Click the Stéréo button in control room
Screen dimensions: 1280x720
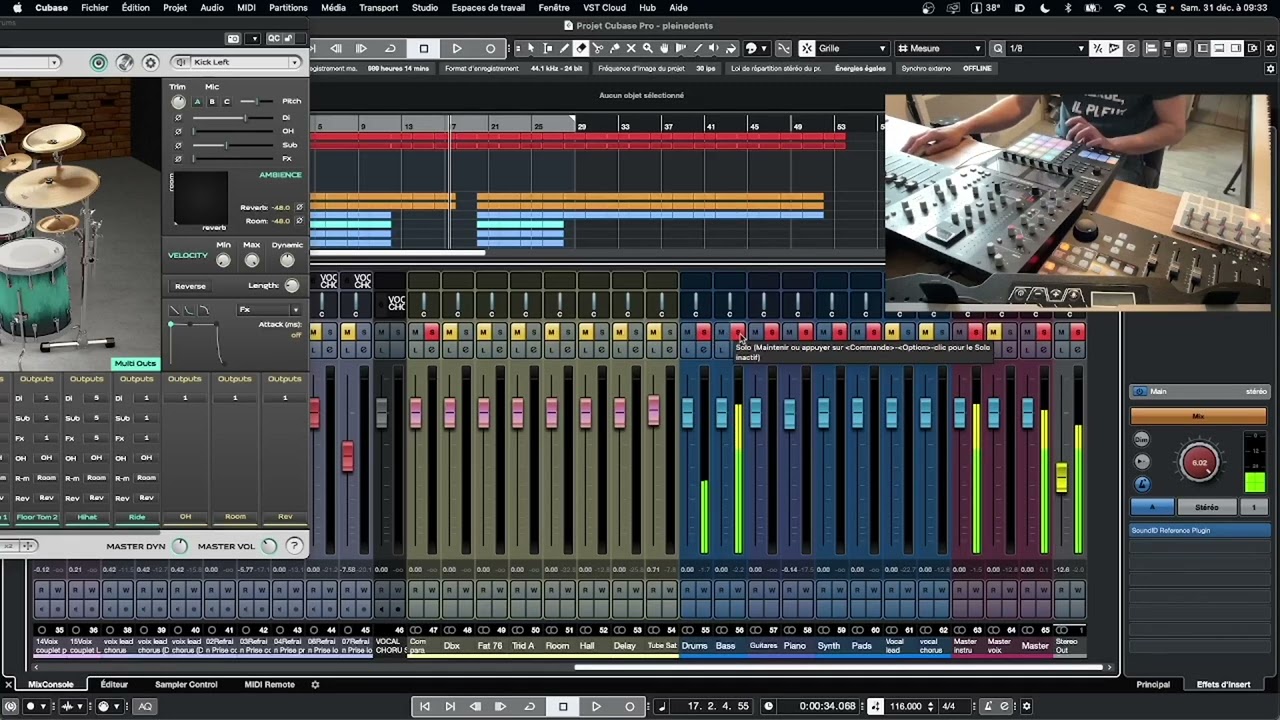coord(1207,508)
